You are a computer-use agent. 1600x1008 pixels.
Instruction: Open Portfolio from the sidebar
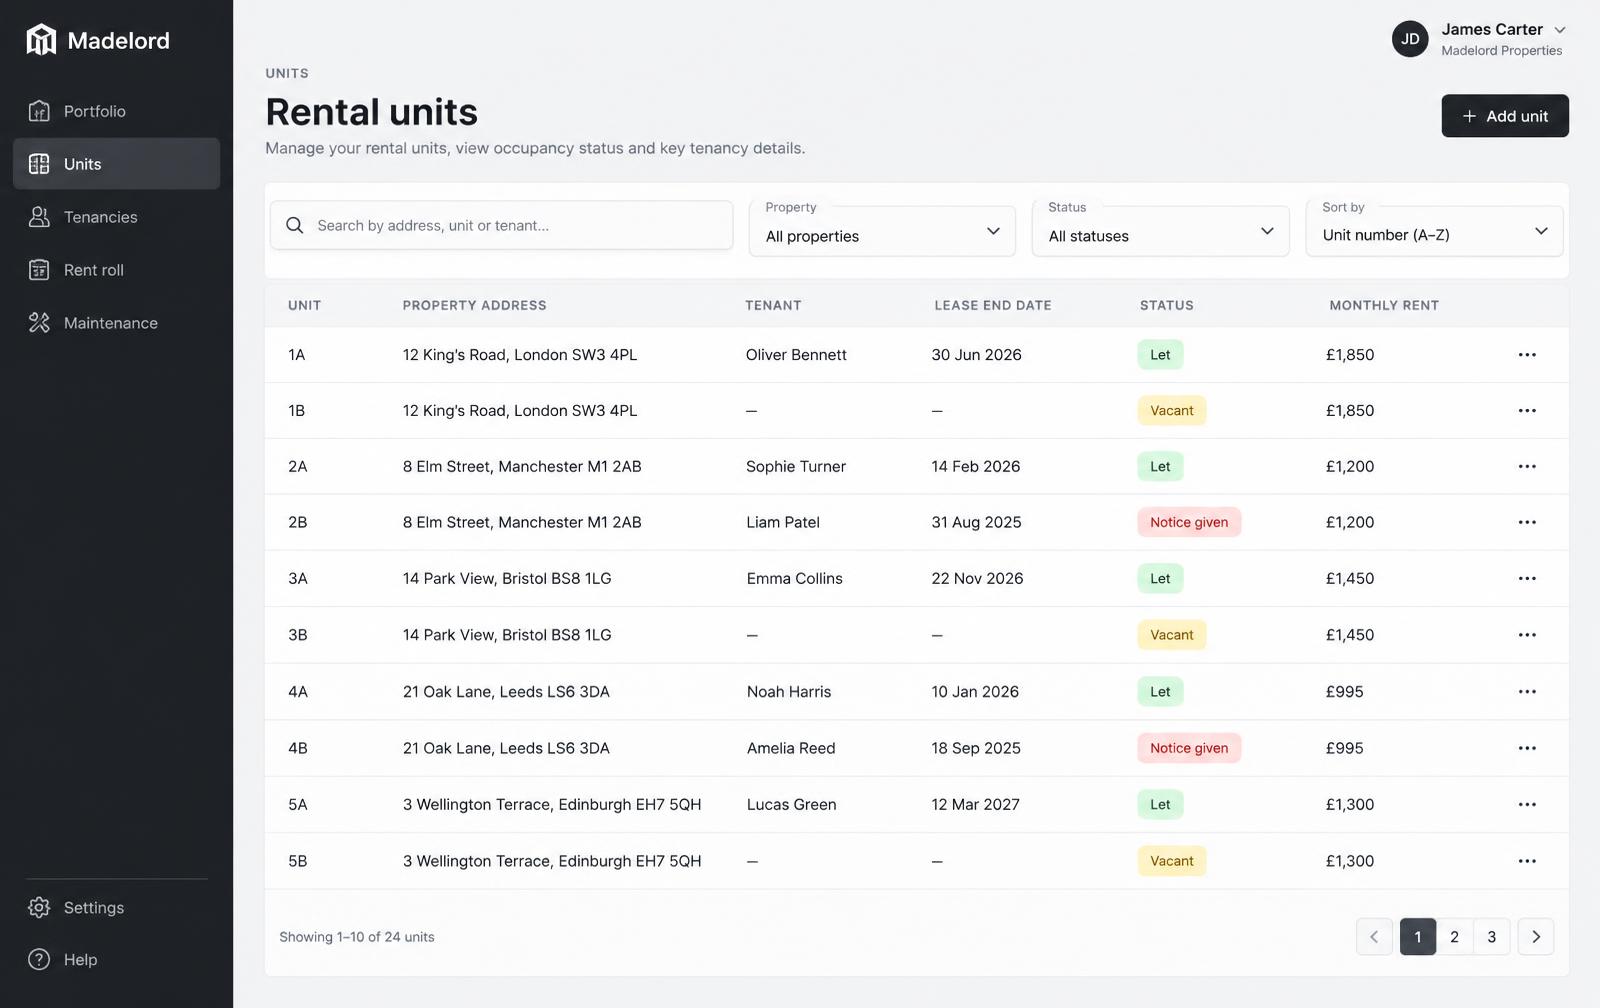click(116, 111)
